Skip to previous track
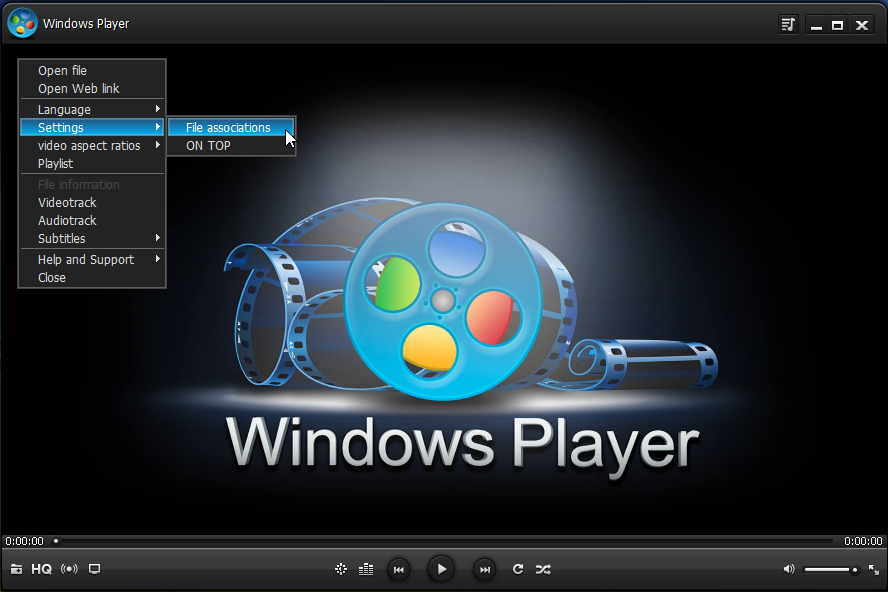The height and width of the screenshot is (592, 888). 399,570
